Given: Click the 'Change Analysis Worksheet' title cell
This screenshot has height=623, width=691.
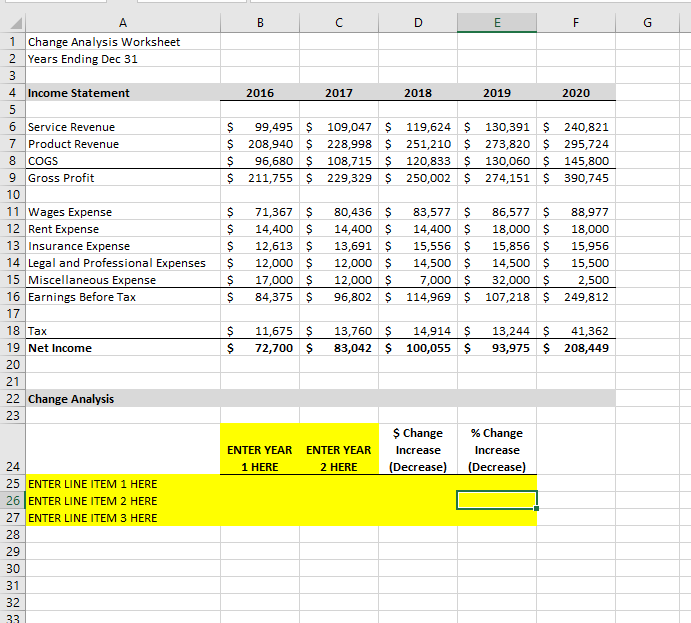Looking at the screenshot, I should pos(123,42).
